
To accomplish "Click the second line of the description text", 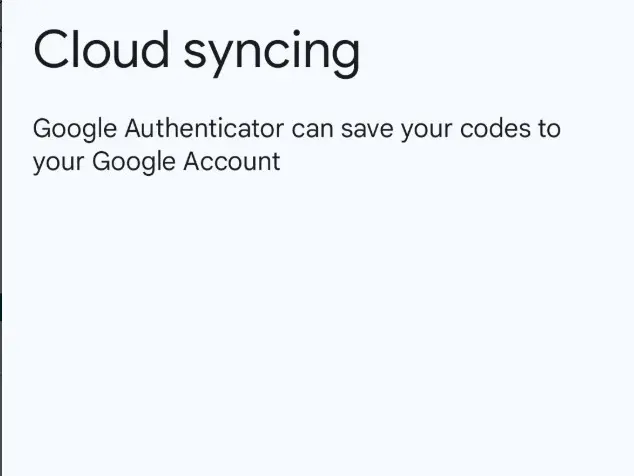I will (x=156, y=162).
